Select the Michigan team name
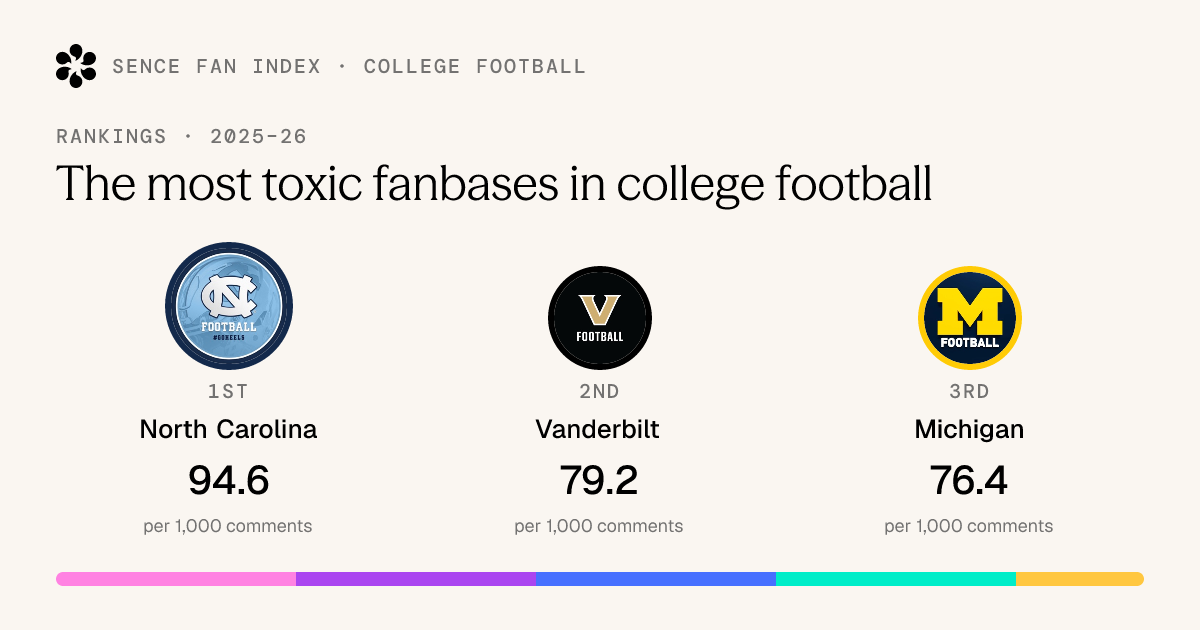Screen dimensions: 1200x630 (969, 430)
